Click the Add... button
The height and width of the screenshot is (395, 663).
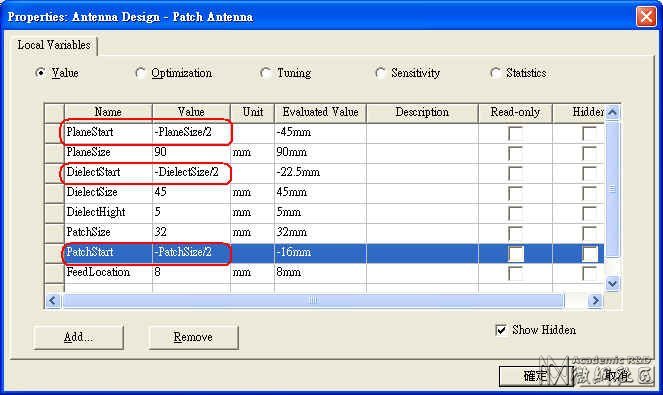pyautogui.click(x=78, y=337)
